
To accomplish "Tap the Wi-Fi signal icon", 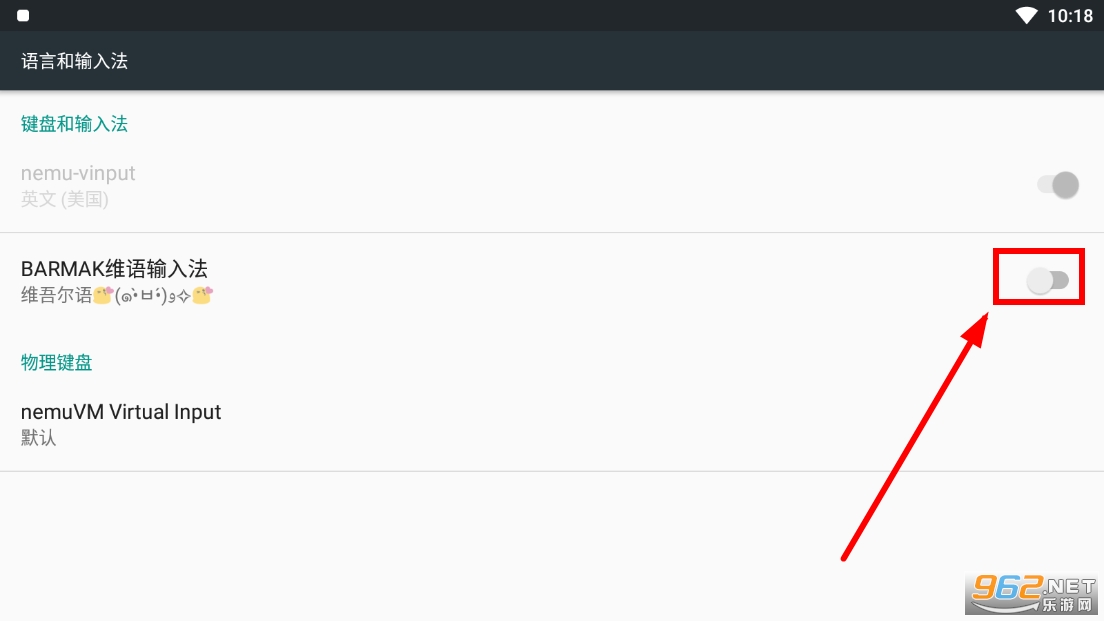I will click(x=1026, y=15).
